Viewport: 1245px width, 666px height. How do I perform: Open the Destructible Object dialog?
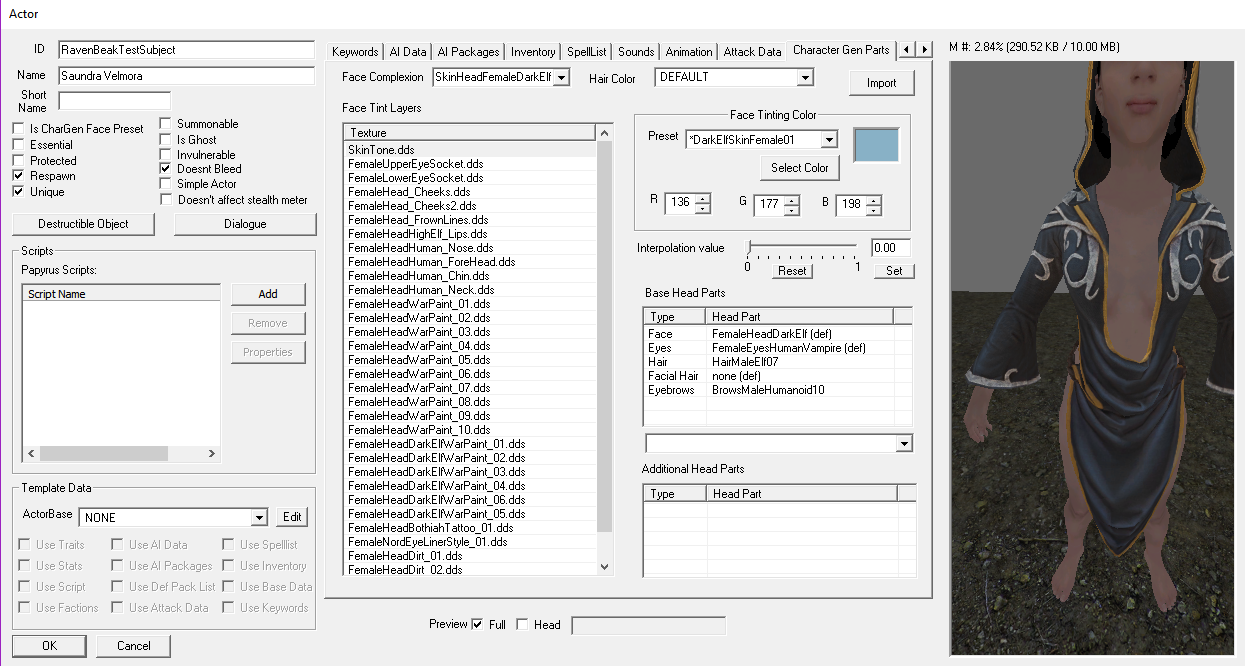pos(83,224)
